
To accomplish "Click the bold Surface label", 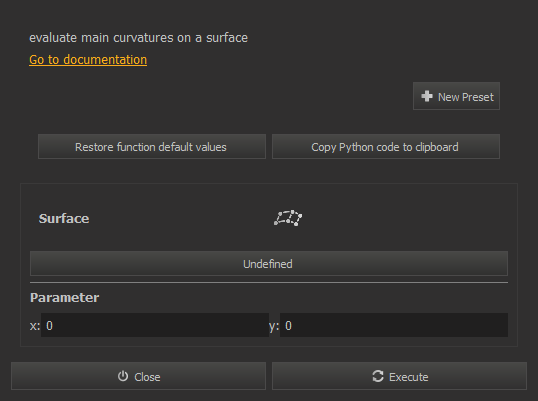I will tap(64, 219).
